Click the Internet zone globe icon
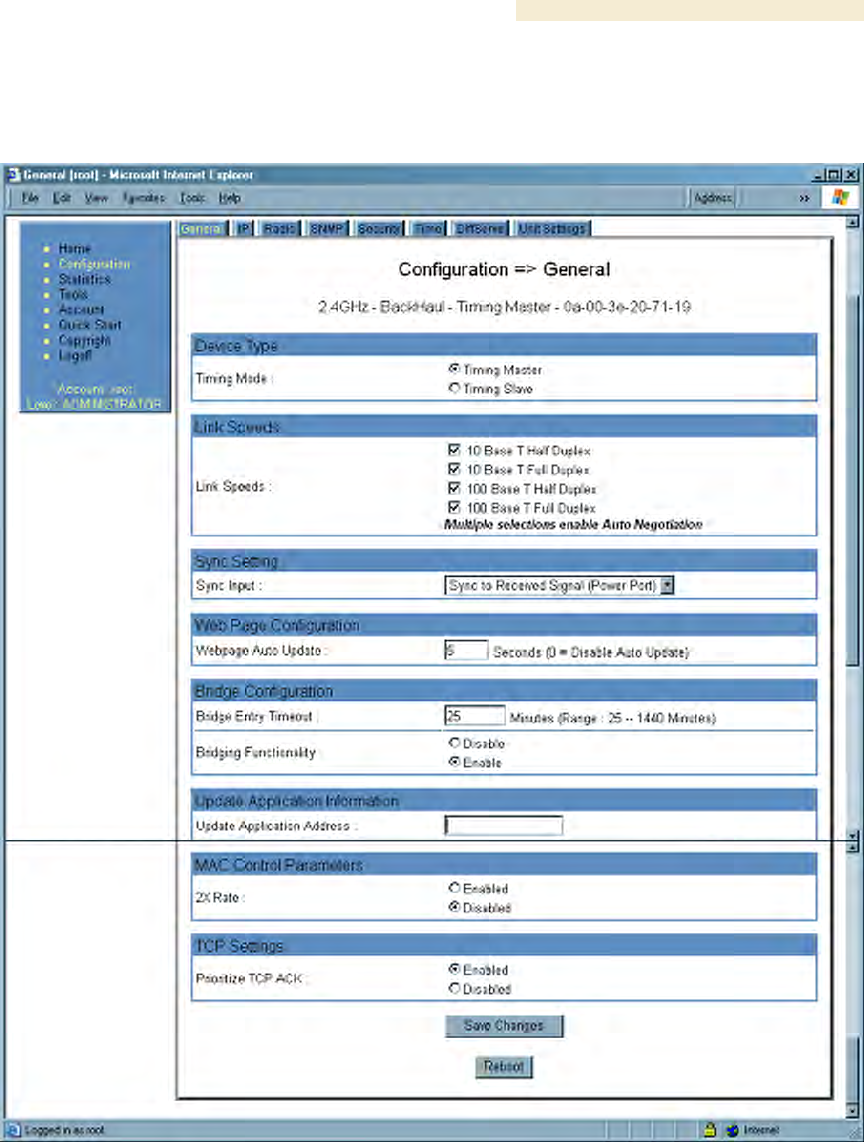 (x=732, y=1130)
